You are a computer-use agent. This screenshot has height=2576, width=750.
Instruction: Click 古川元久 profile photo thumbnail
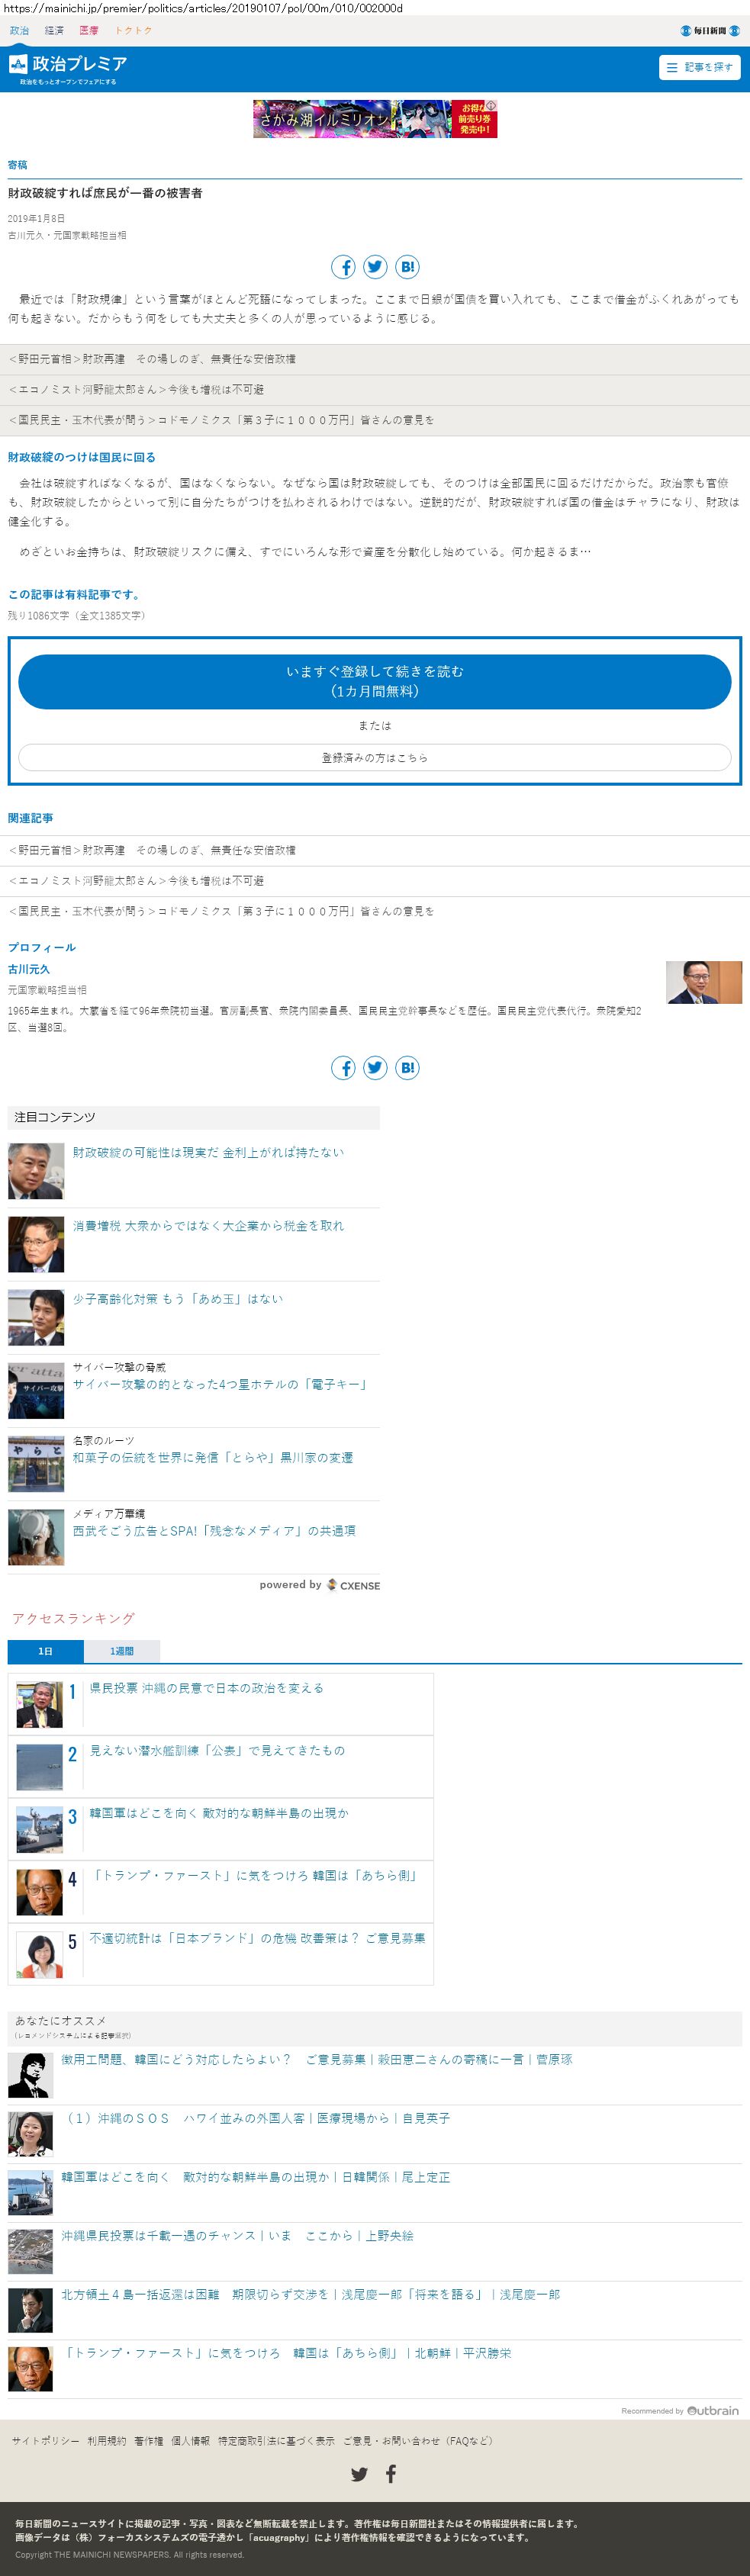coord(704,982)
